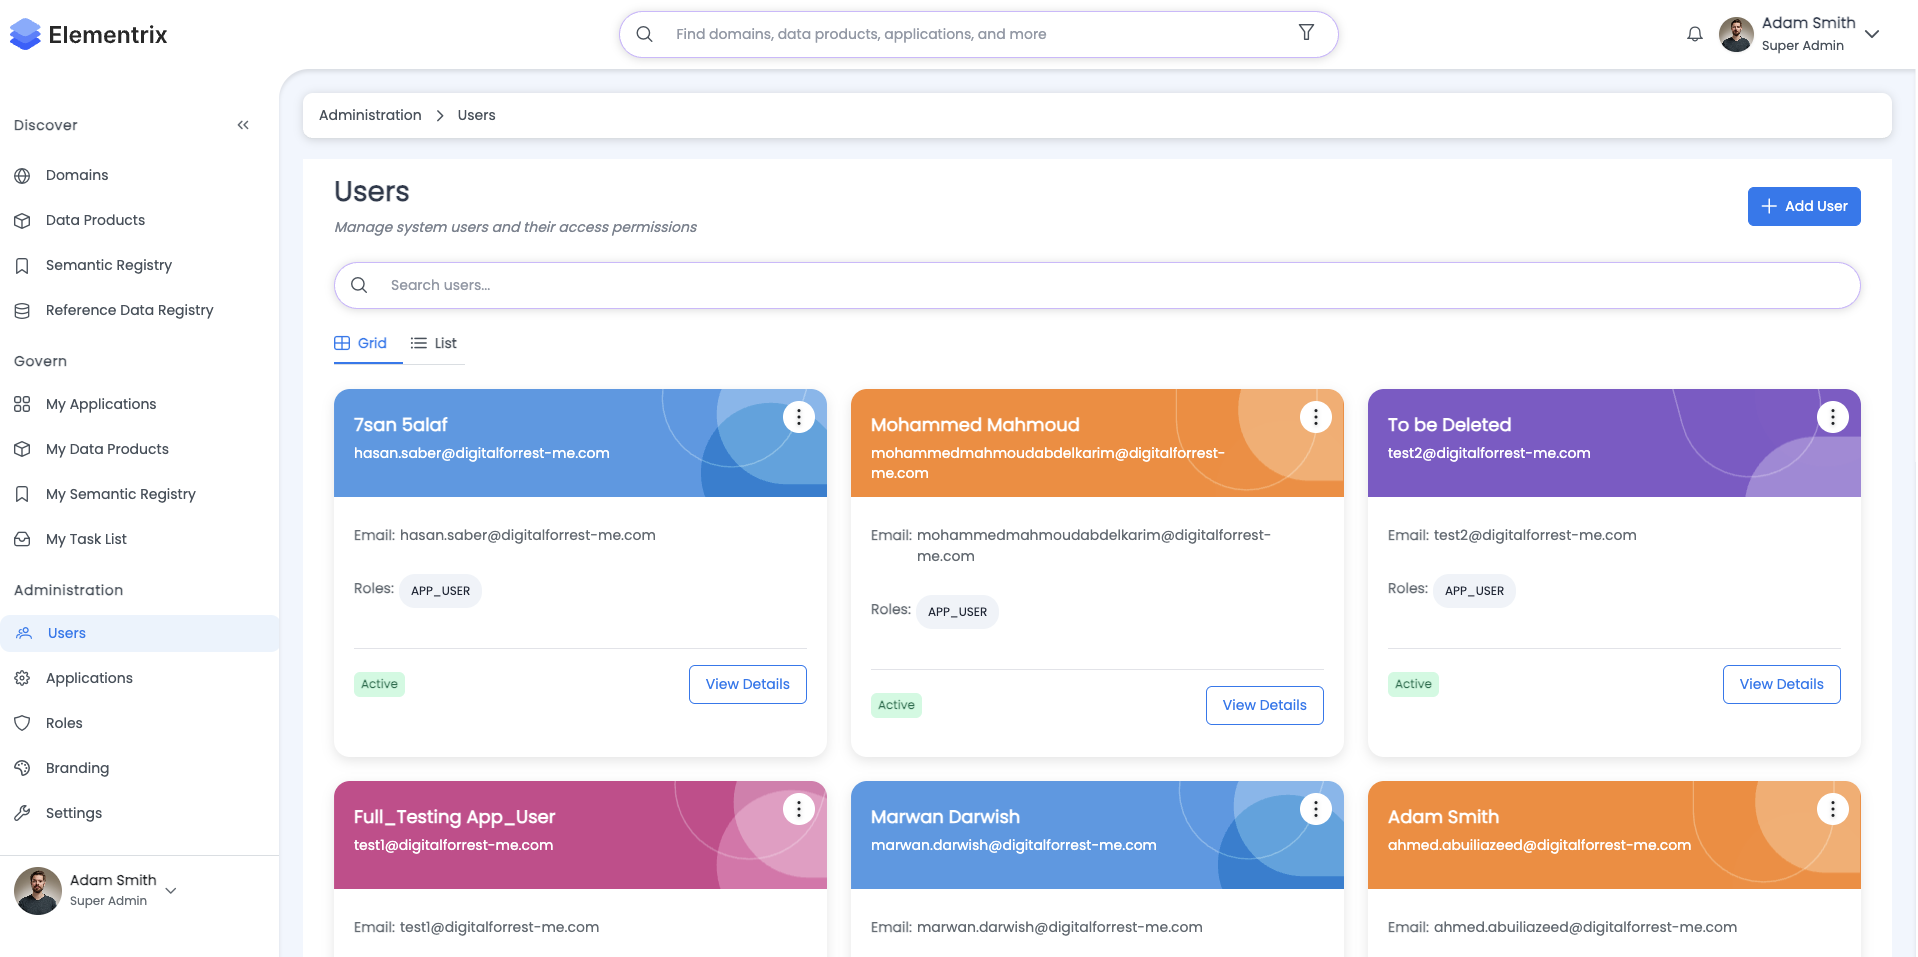Screen dimensions: 1918x957
Task: Select the Grid view tab
Action: [361, 343]
